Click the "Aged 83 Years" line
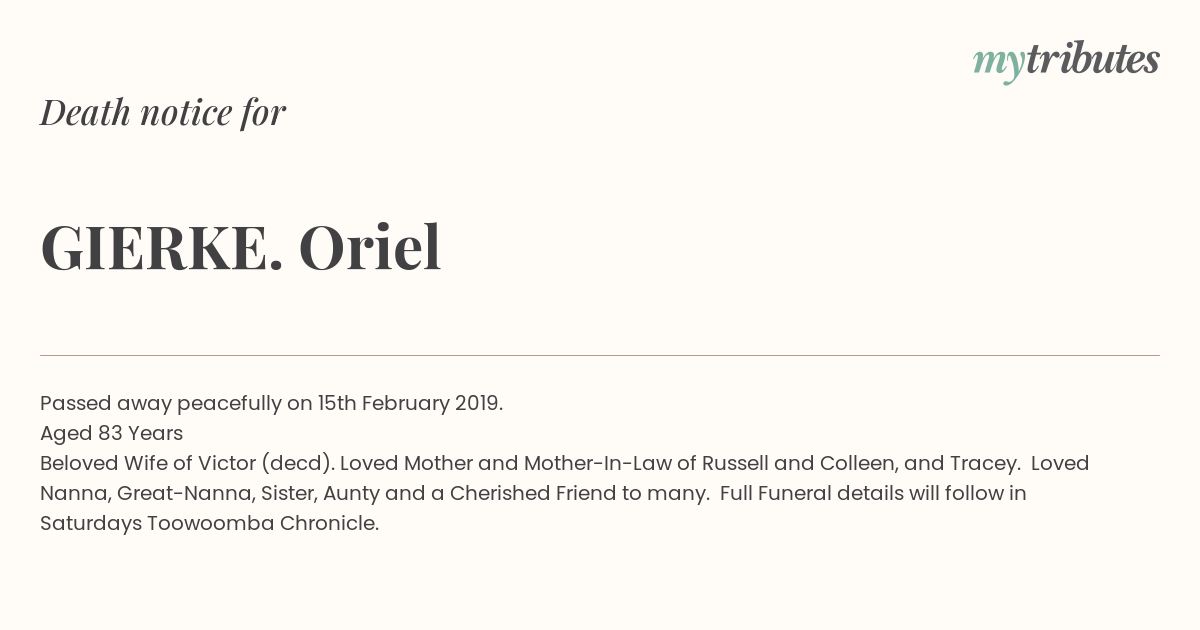The image size is (1200, 630). pos(111,434)
